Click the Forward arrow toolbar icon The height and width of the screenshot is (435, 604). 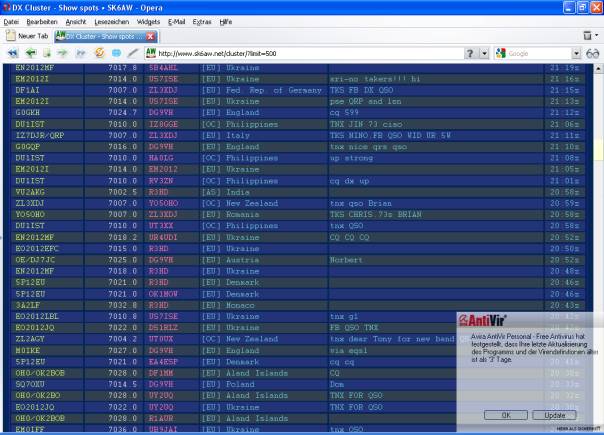(x=62, y=53)
